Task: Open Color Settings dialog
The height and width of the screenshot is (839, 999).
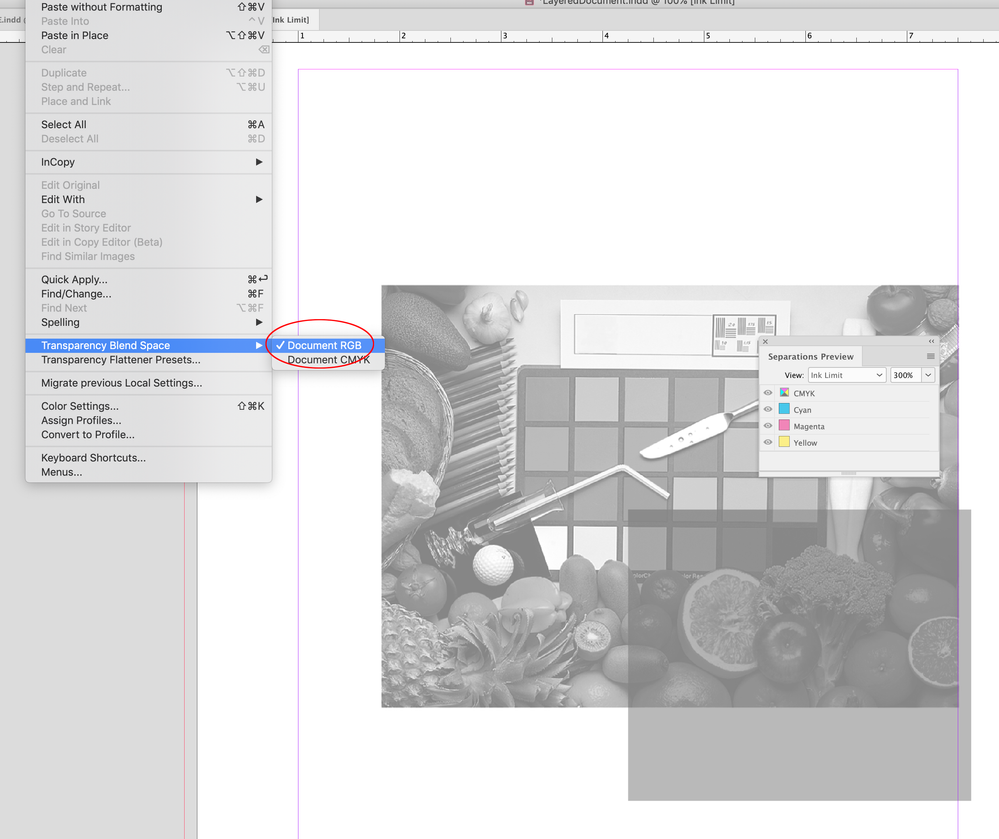Action: point(148,406)
